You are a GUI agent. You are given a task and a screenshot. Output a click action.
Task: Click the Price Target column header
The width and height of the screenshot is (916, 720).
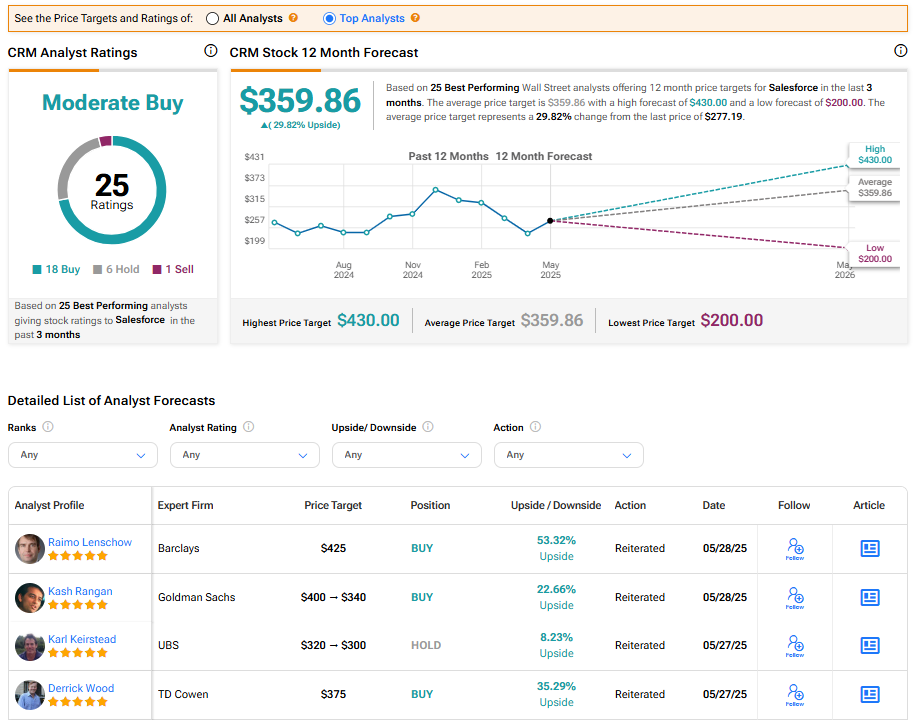333,506
